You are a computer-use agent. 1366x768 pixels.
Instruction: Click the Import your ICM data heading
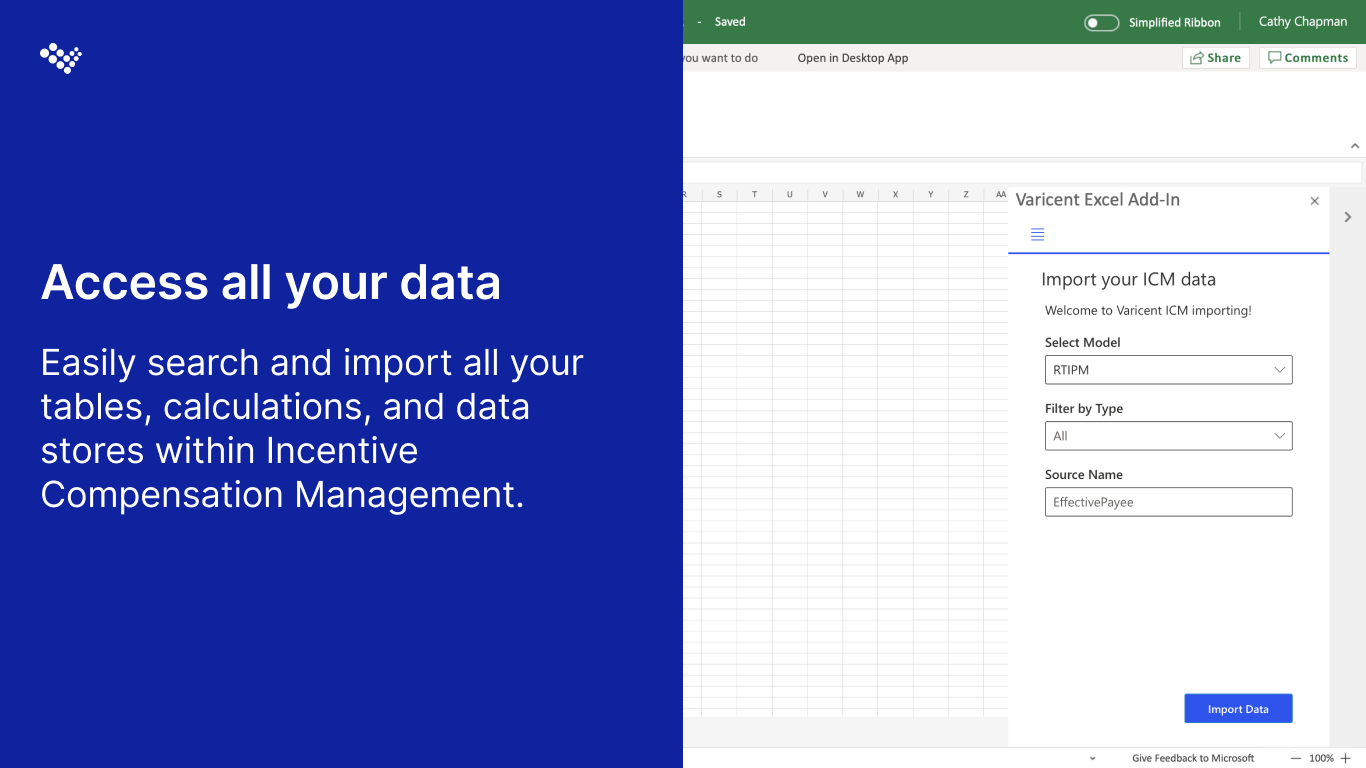pos(1128,280)
